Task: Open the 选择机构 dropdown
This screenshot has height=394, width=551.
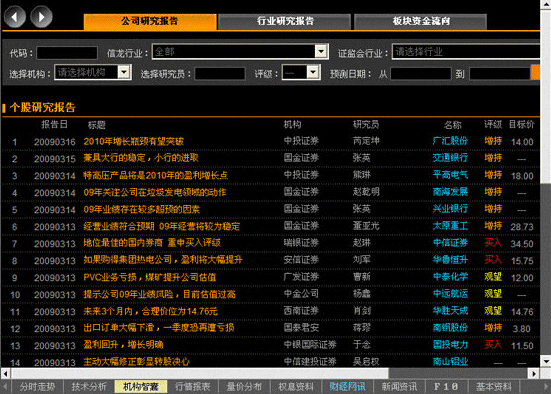Action: click(x=124, y=72)
